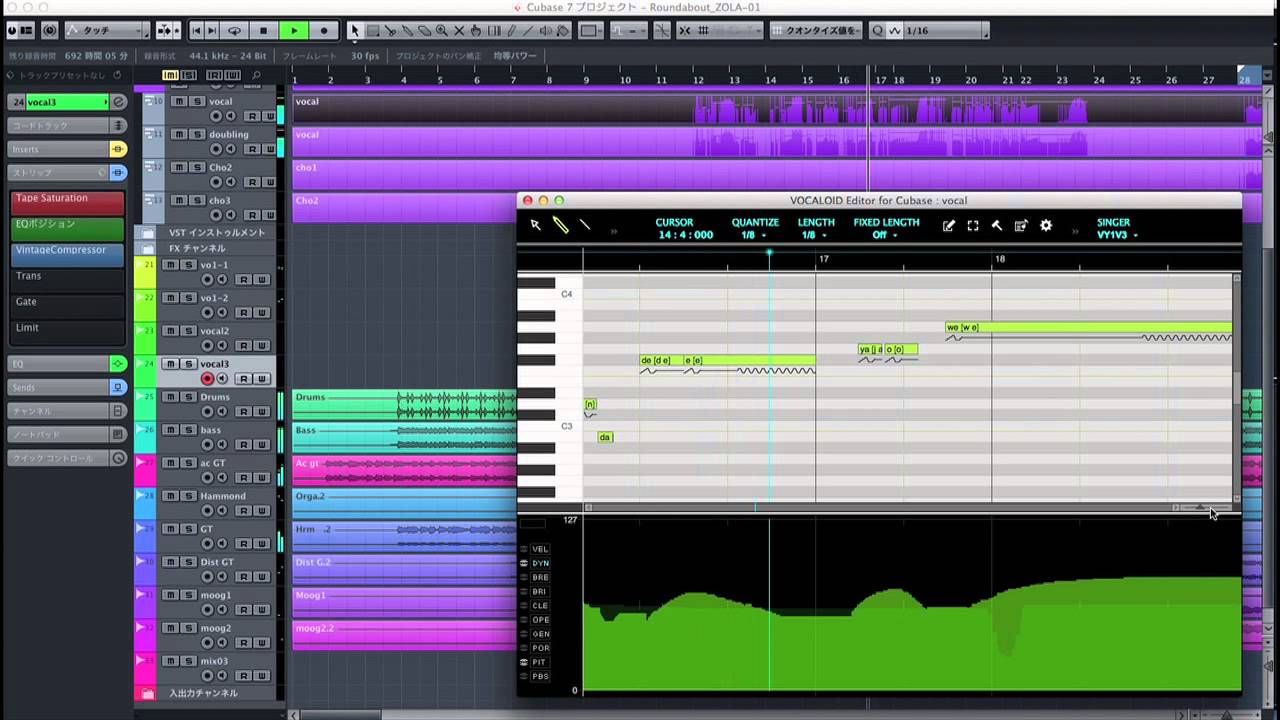Open the VOCALOID editor settings gear
The width and height of the screenshot is (1280, 720).
pos(1046,226)
